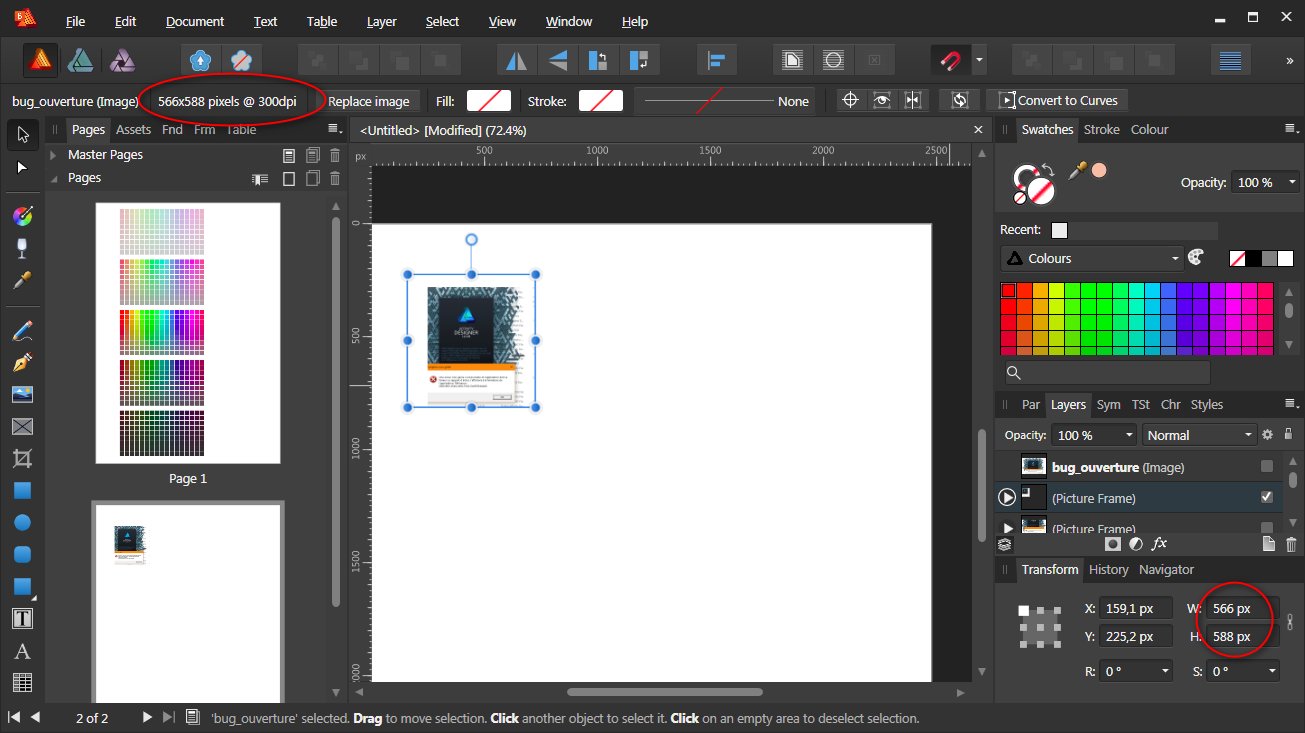Toggle the padlock icon in Layers panel

coord(1288,435)
